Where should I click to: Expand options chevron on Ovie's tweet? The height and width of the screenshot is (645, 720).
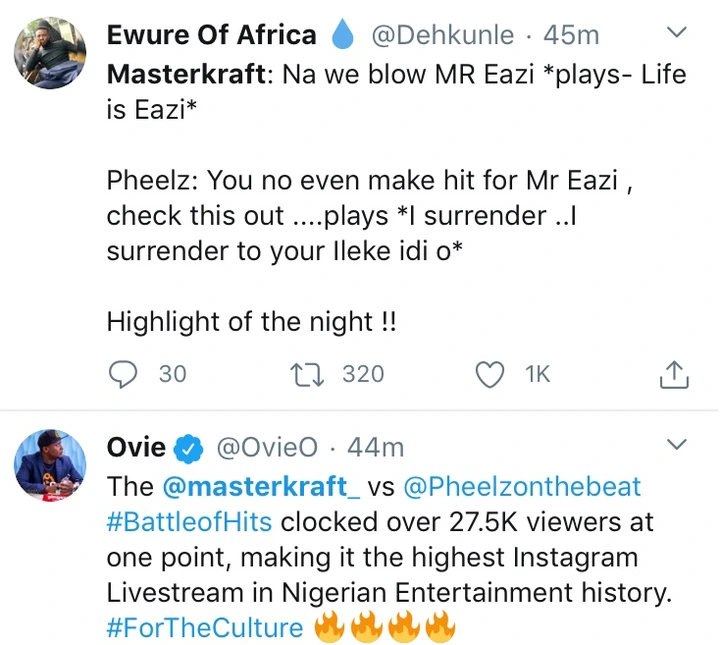(x=677, y=443)
